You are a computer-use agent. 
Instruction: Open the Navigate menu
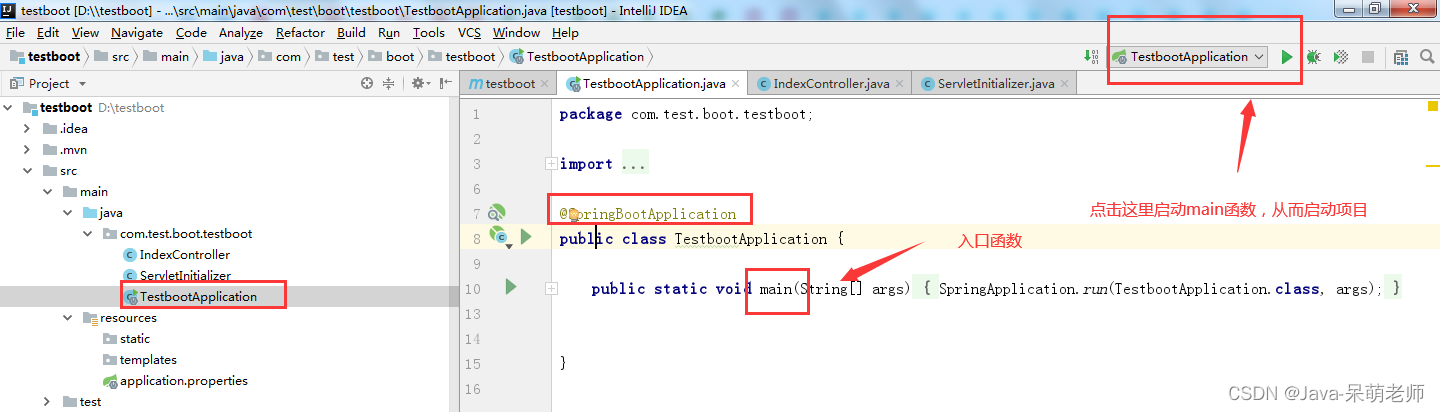(136, 32)
